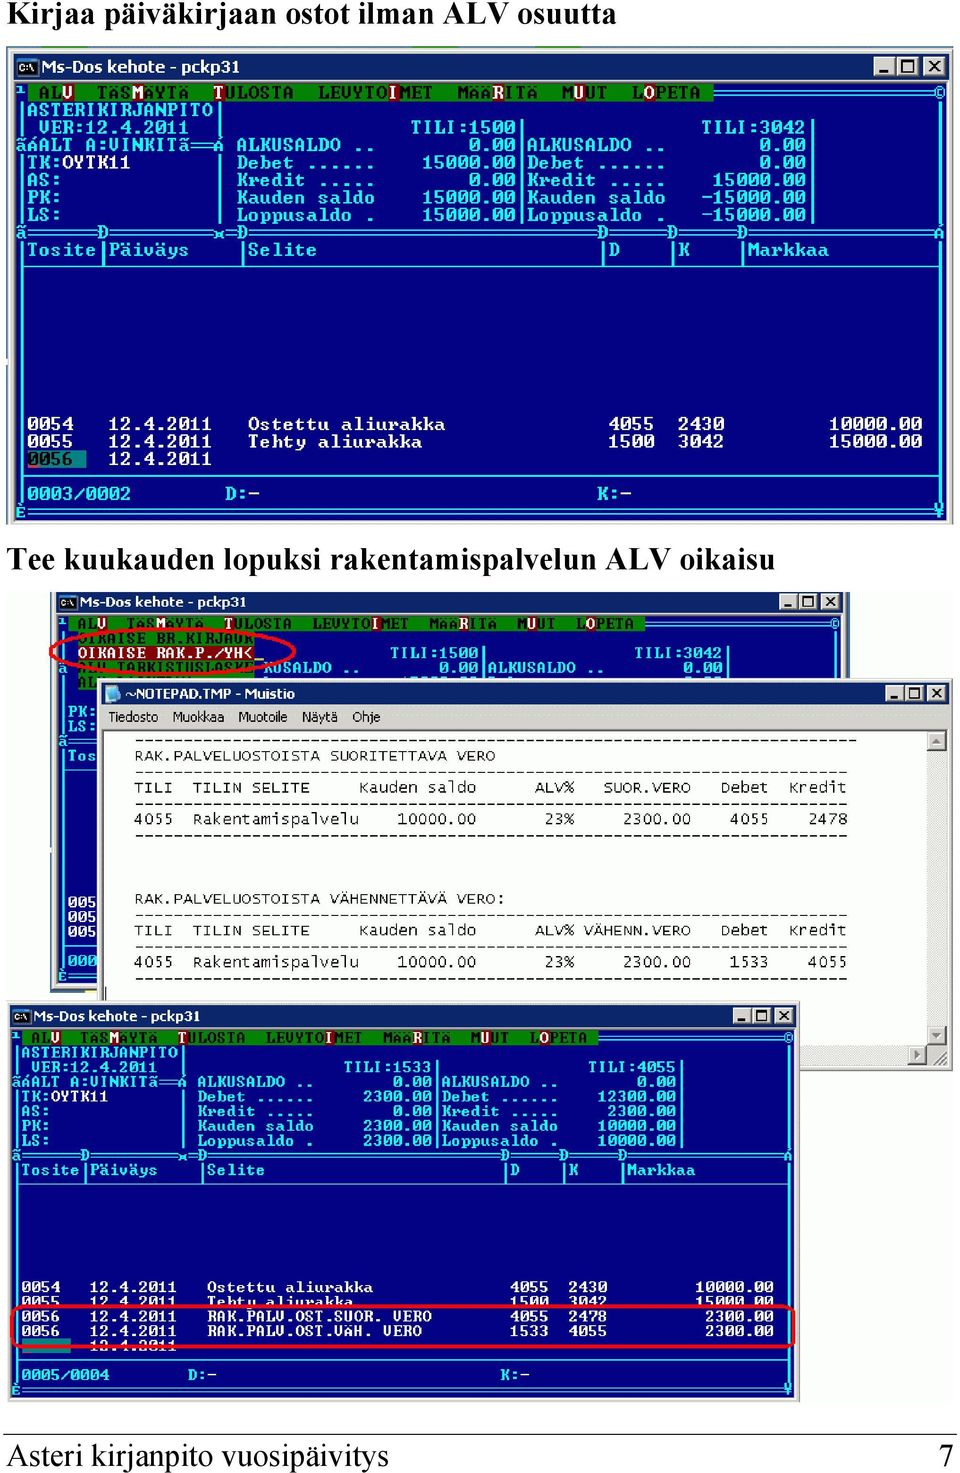Select row RAK.PALV.OST.SUOR. VERO
This screenshot has height=1473, width=960.
pos(398,1316)
